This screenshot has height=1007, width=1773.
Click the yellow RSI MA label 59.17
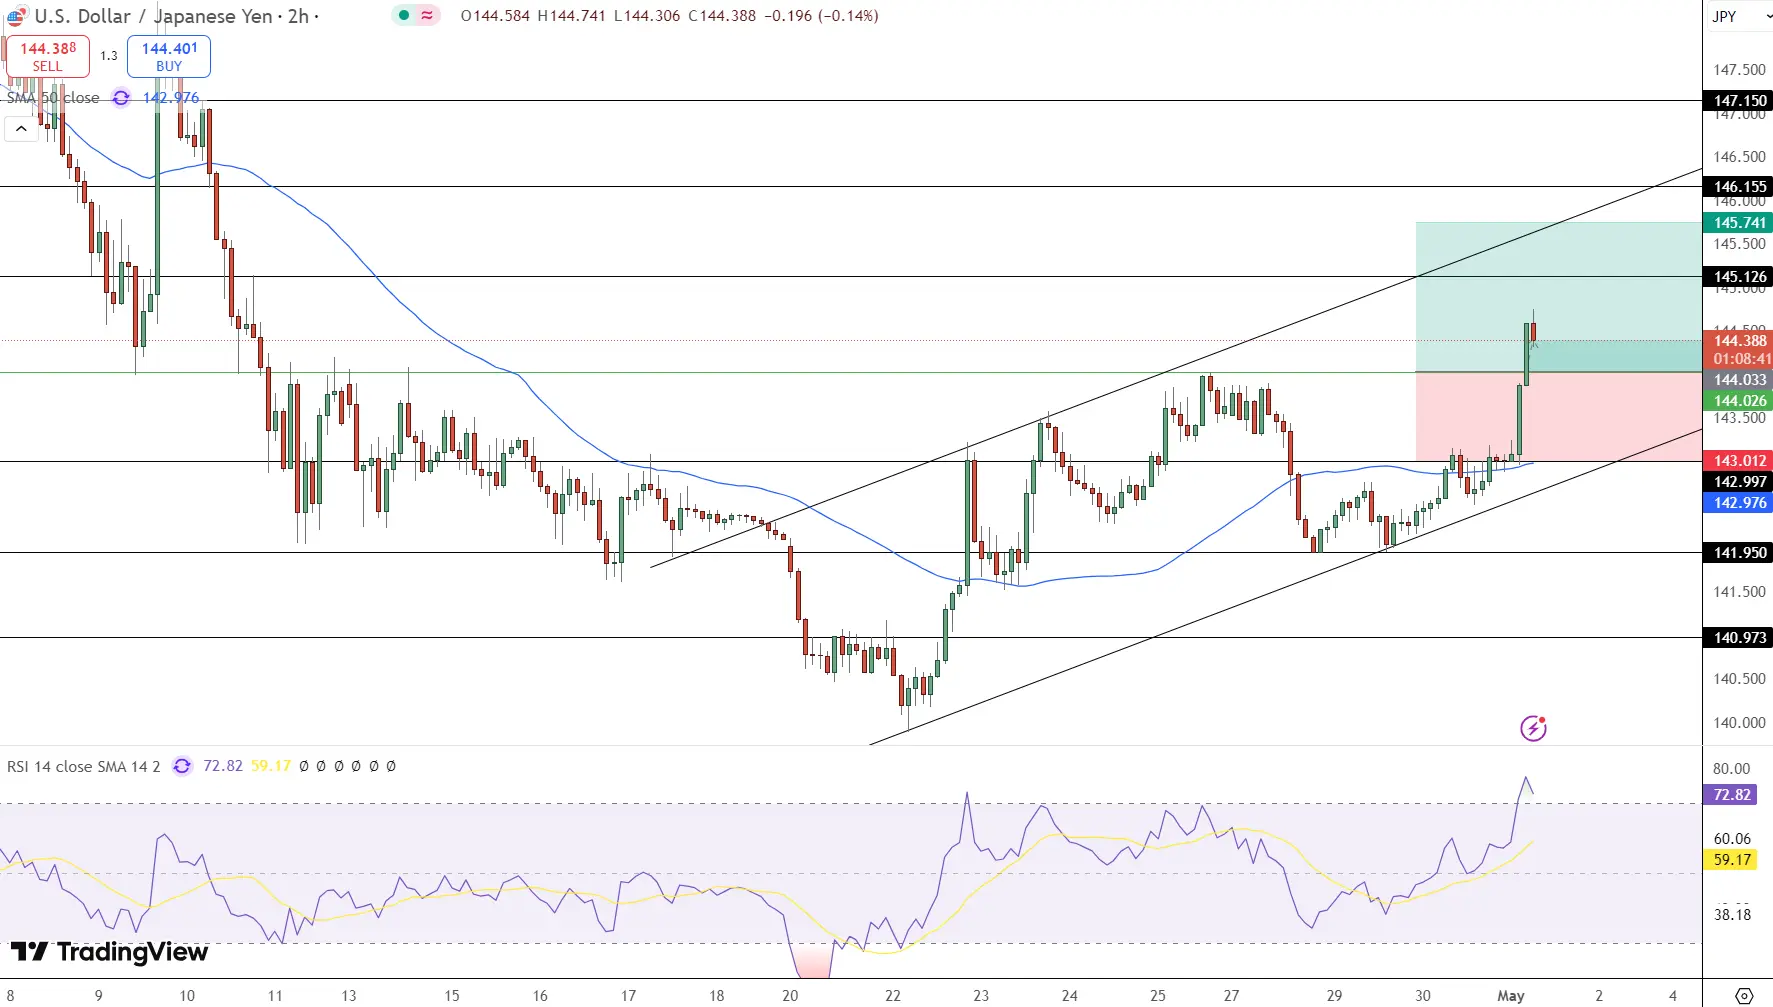click(1732, 860)
